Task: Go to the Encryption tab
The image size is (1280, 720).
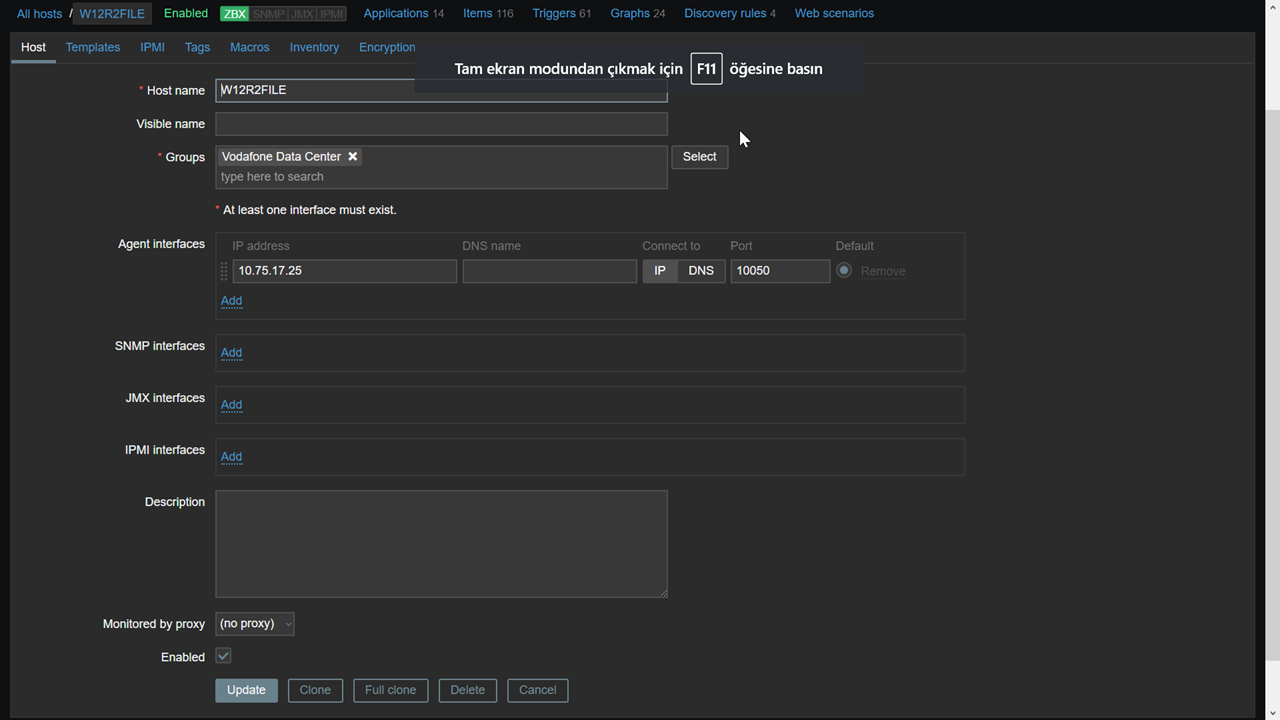Action: [387, 47]
